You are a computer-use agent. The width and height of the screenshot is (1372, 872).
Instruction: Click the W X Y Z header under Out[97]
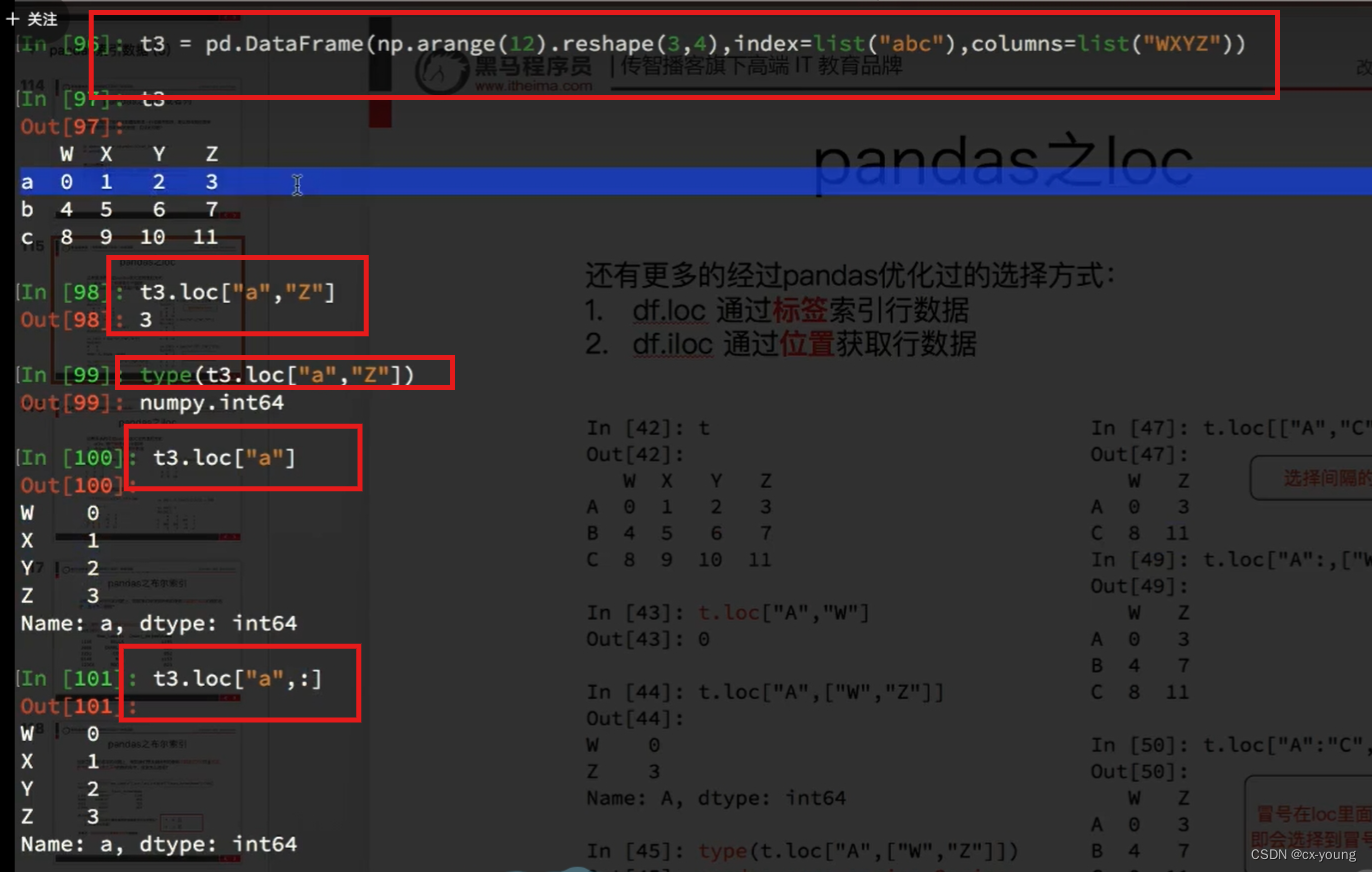(138, 154)
